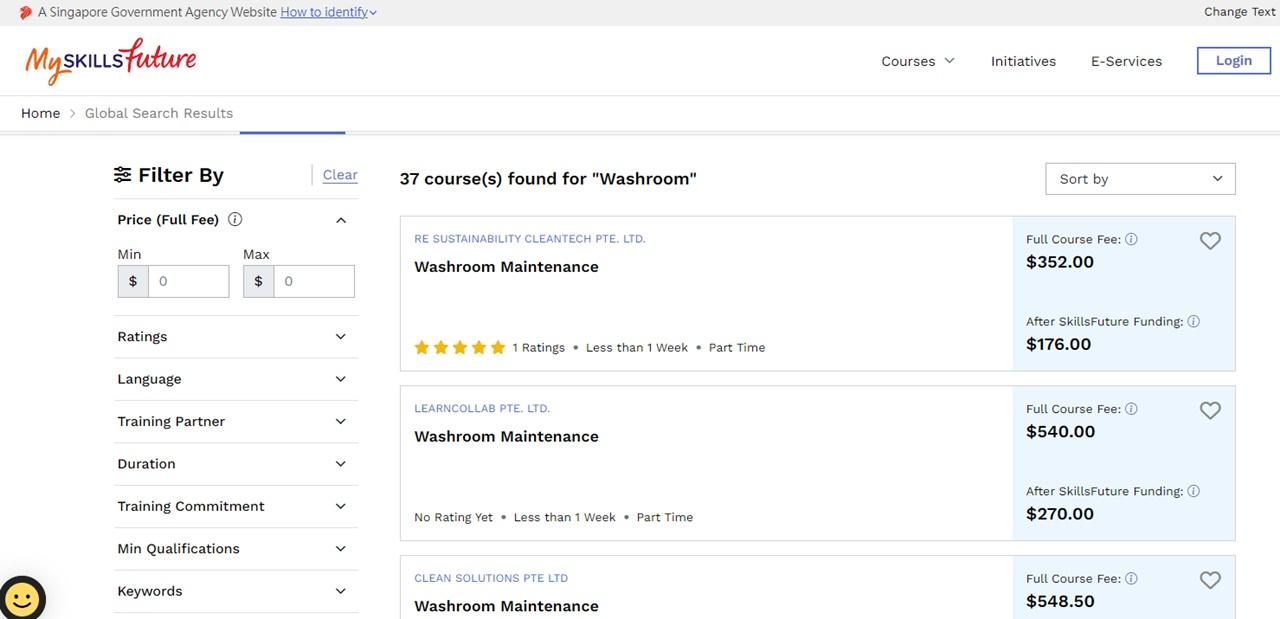Click info icon for first After SkillsFuture Funding
The image size is (1280, 619).
tap(1193, 322)
